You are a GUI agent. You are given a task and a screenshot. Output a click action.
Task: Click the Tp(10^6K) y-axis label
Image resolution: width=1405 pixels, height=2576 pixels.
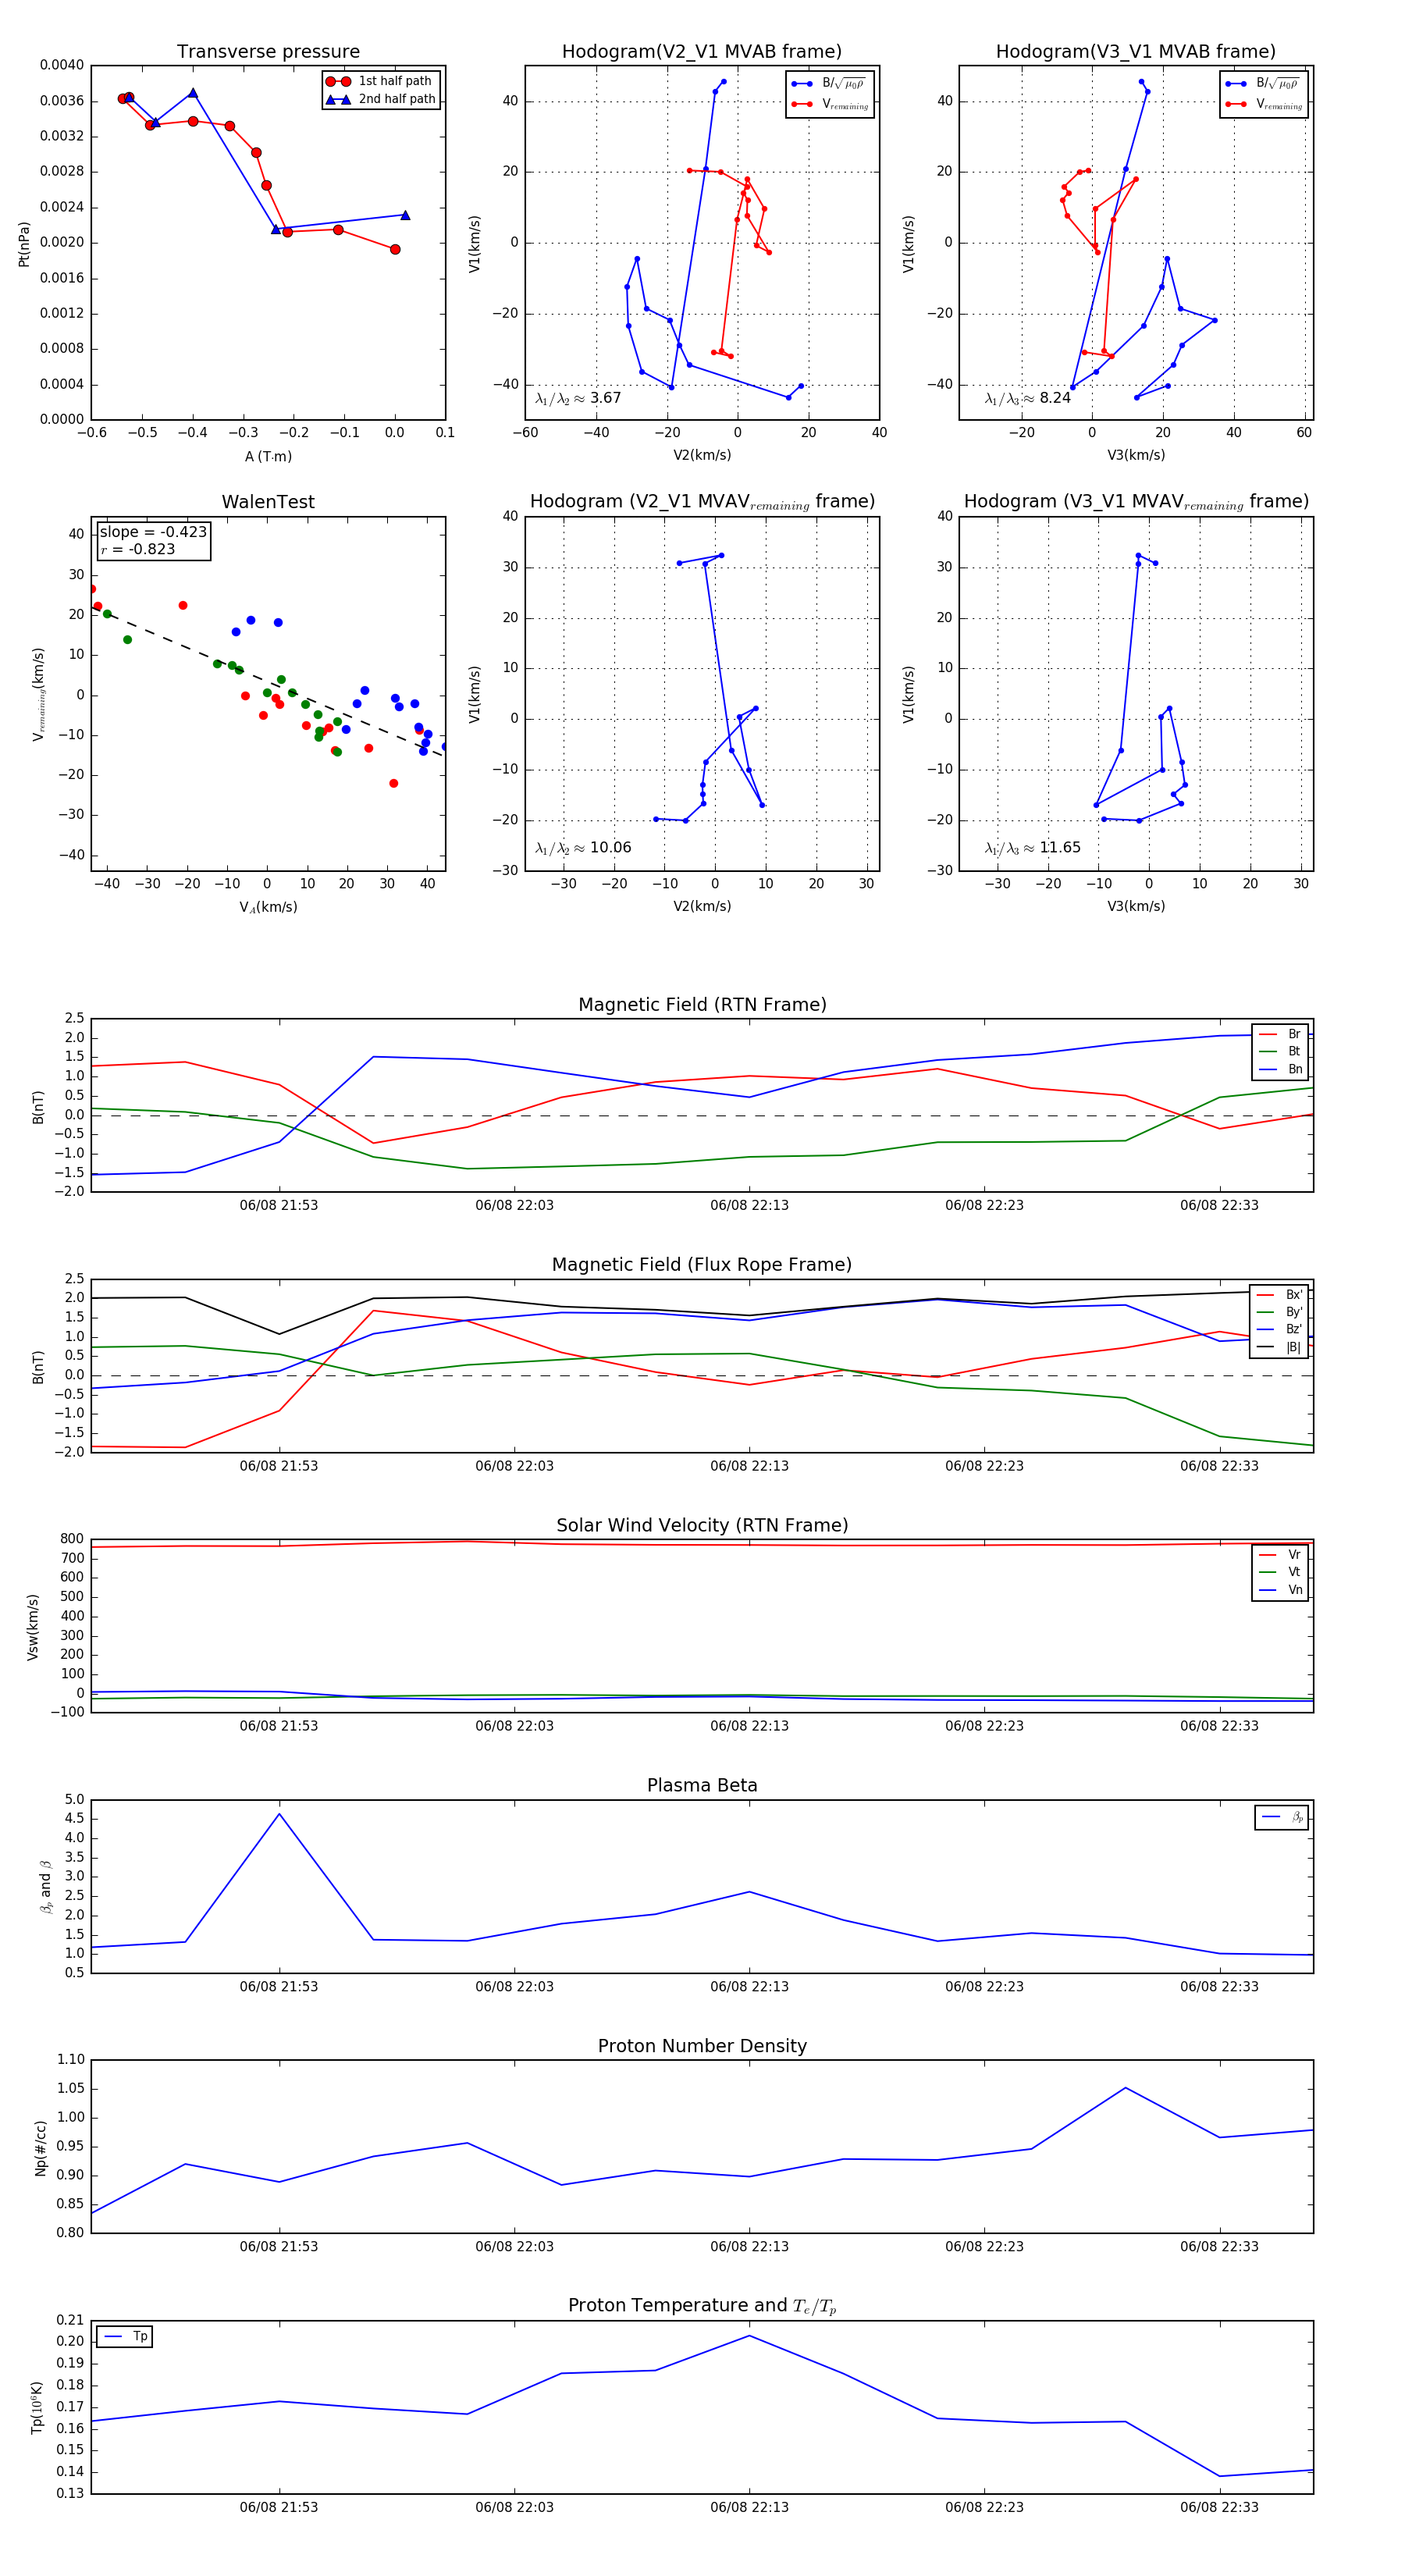click(x=37, y=2407)
